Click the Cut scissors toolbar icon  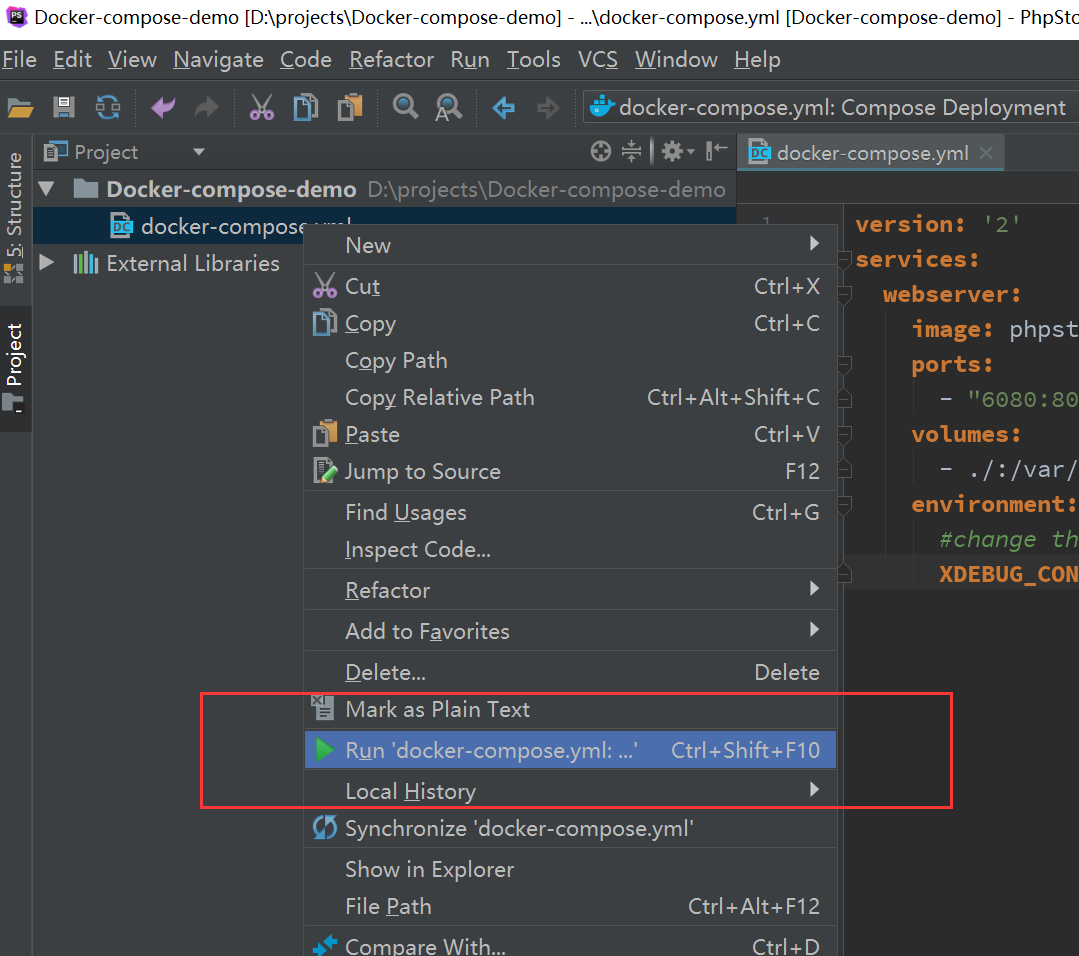click(x=262, y=107)
